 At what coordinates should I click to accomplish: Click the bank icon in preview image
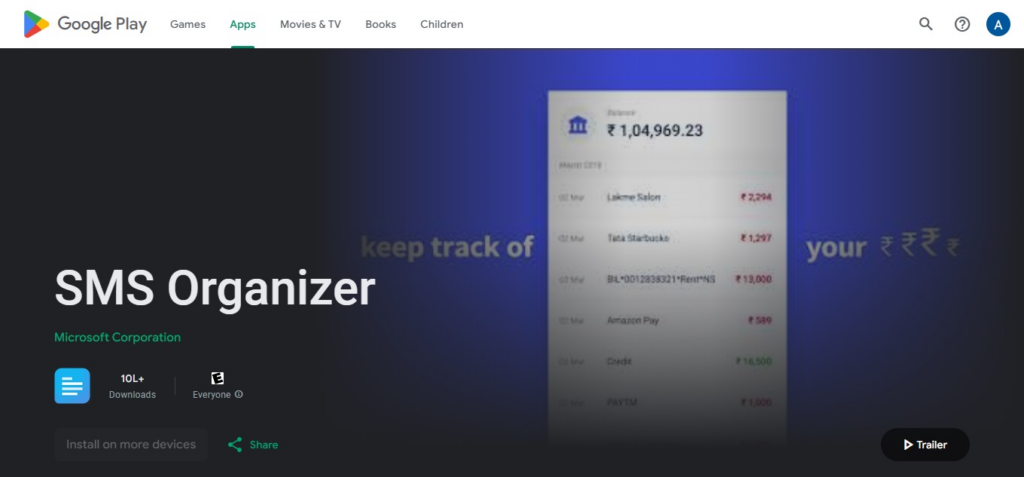tap(578, 125)
